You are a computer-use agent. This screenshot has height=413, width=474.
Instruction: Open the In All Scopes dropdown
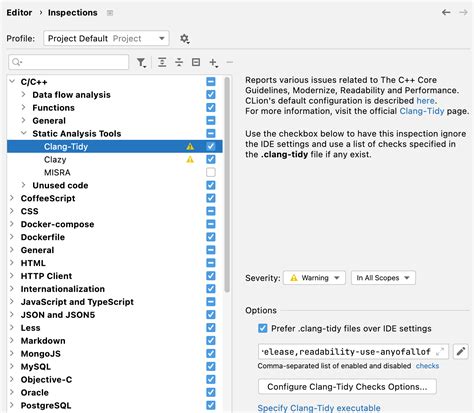pos(383,278)
